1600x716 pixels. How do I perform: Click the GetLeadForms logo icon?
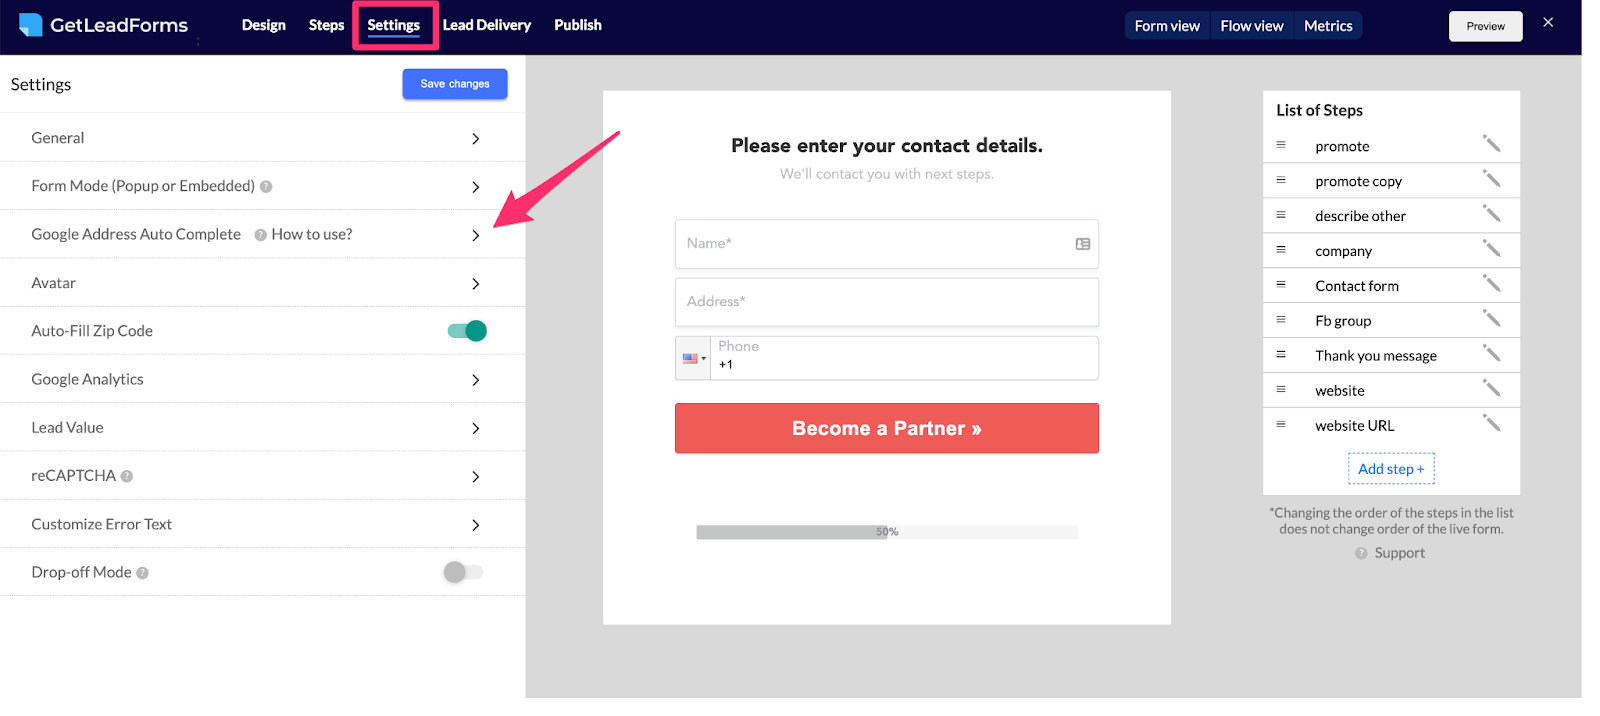coord(30,24)
